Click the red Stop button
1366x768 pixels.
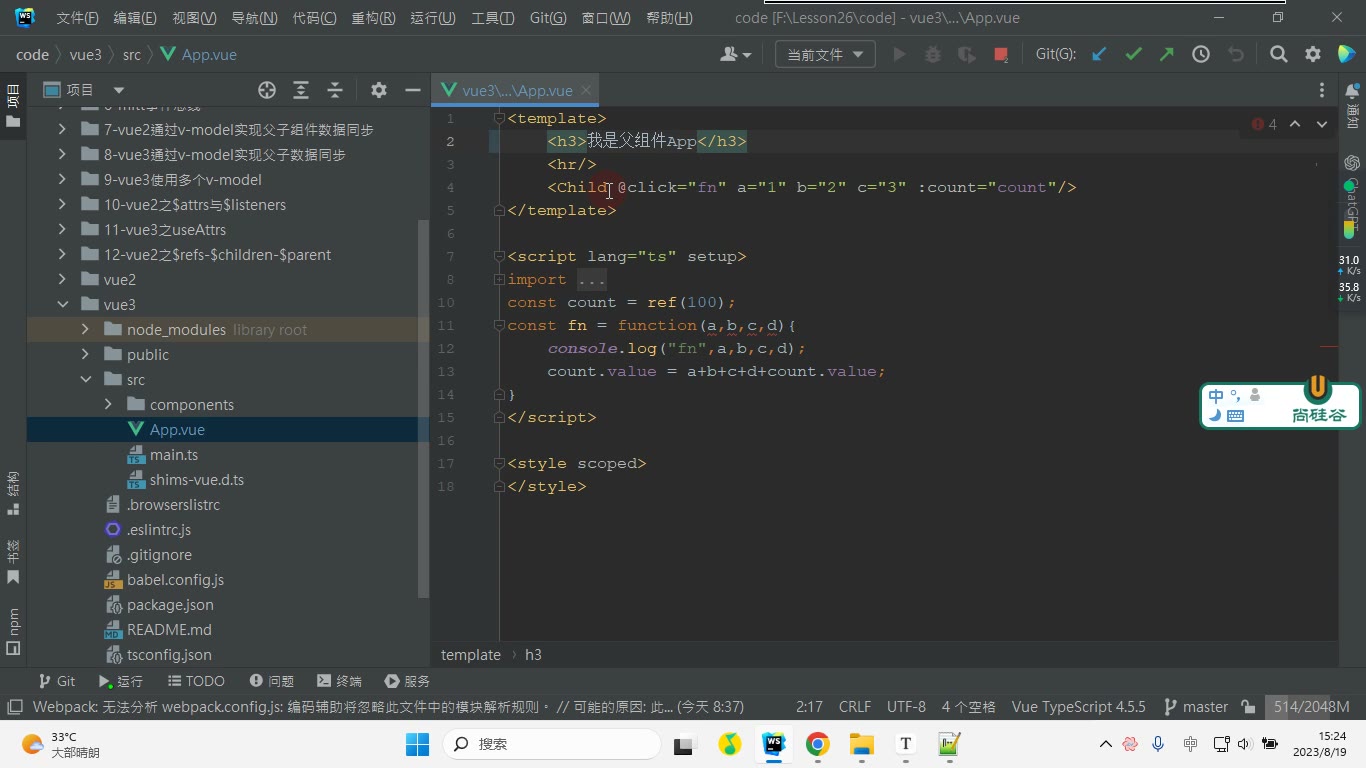pos(1001,55)
